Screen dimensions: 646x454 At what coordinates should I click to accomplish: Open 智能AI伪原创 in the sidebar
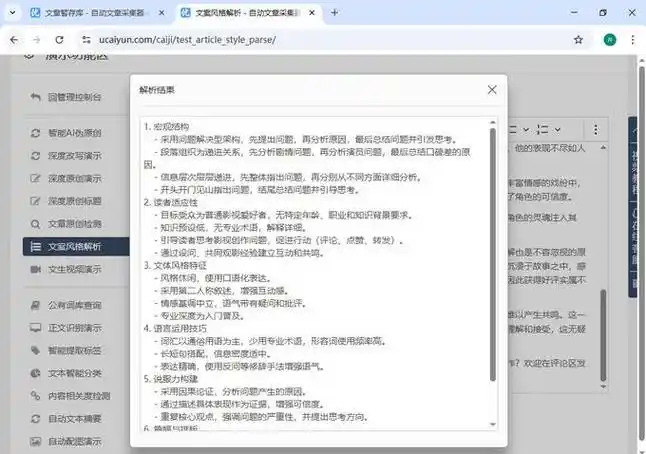point(66,133)
